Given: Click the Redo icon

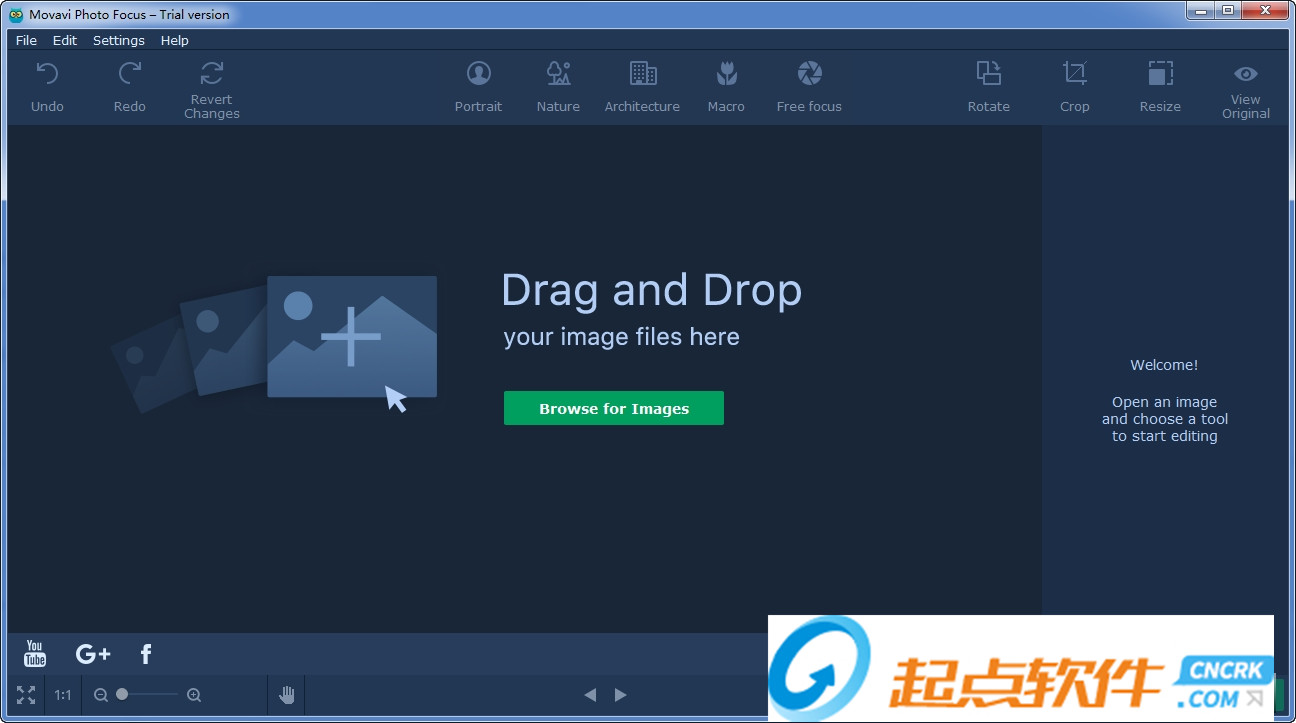Looking at the screenshot, I should click(129, 85).
